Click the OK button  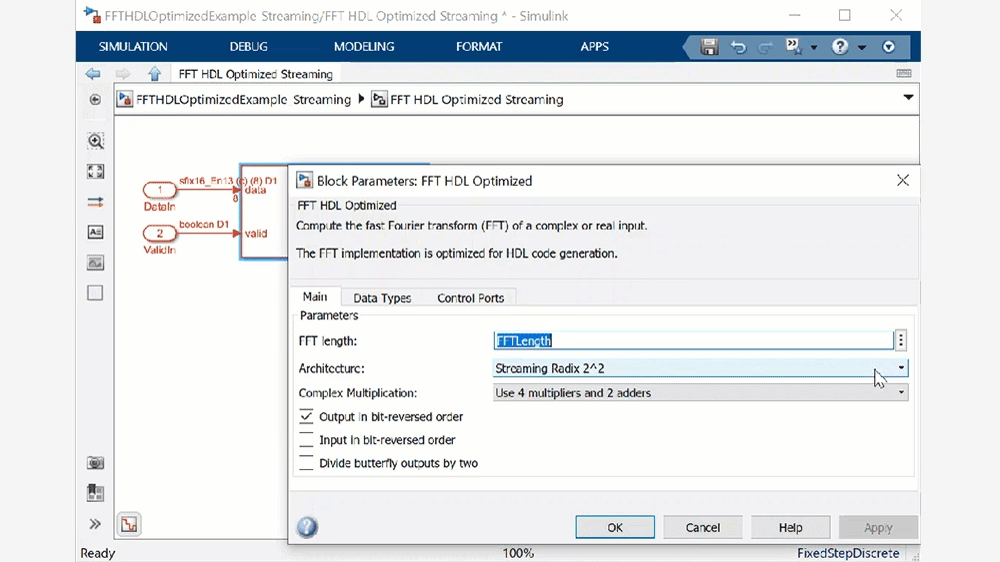click(x=615, y=528)
